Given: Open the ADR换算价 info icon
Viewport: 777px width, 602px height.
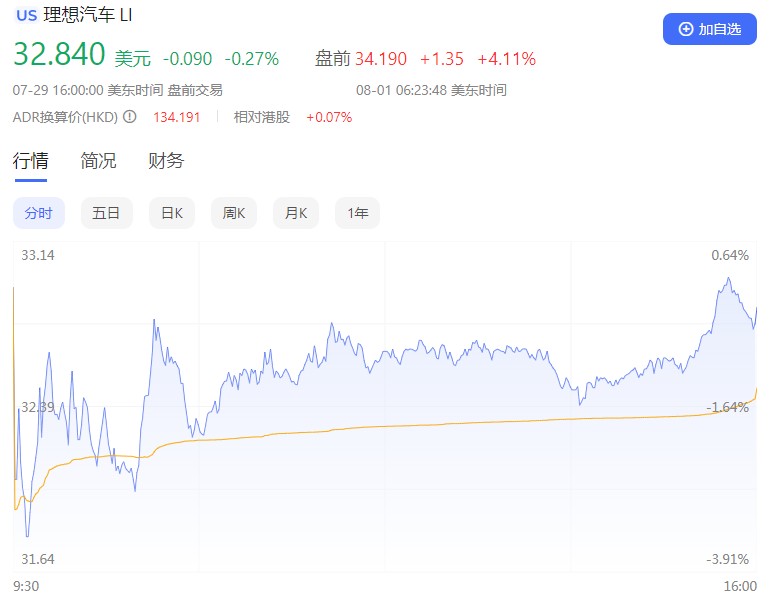Looking at the screenshot, I should 130,117.
